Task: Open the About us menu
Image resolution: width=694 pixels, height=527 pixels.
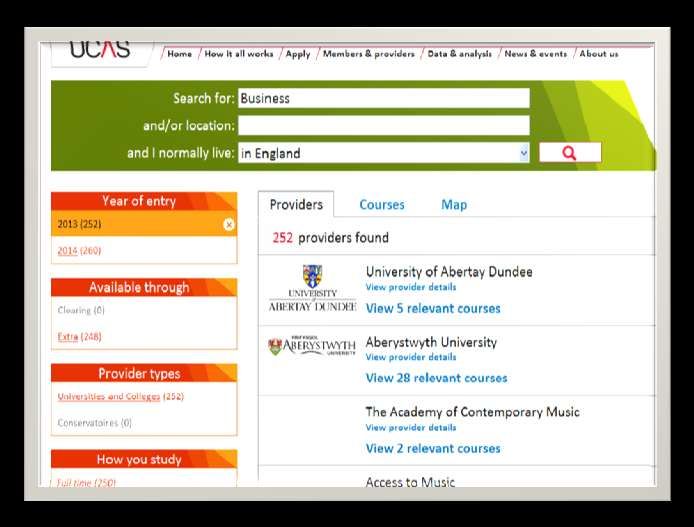Action: (599, 54)
